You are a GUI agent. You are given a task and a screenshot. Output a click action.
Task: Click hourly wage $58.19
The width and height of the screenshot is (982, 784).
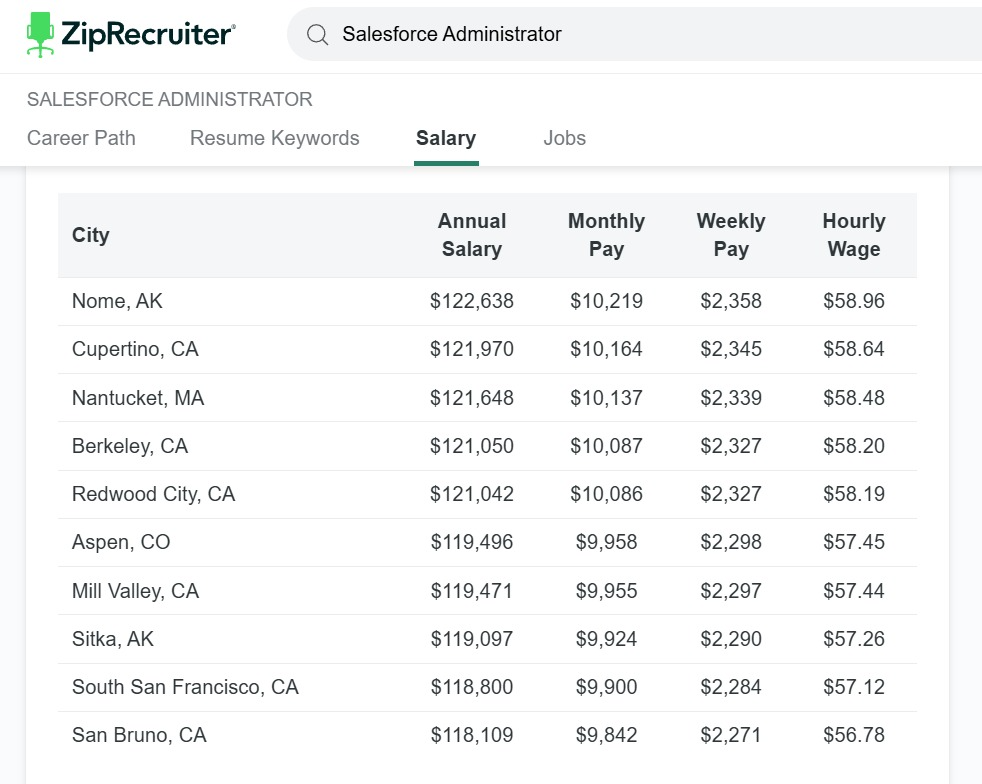pyautogui.click(x=854, y=494)
